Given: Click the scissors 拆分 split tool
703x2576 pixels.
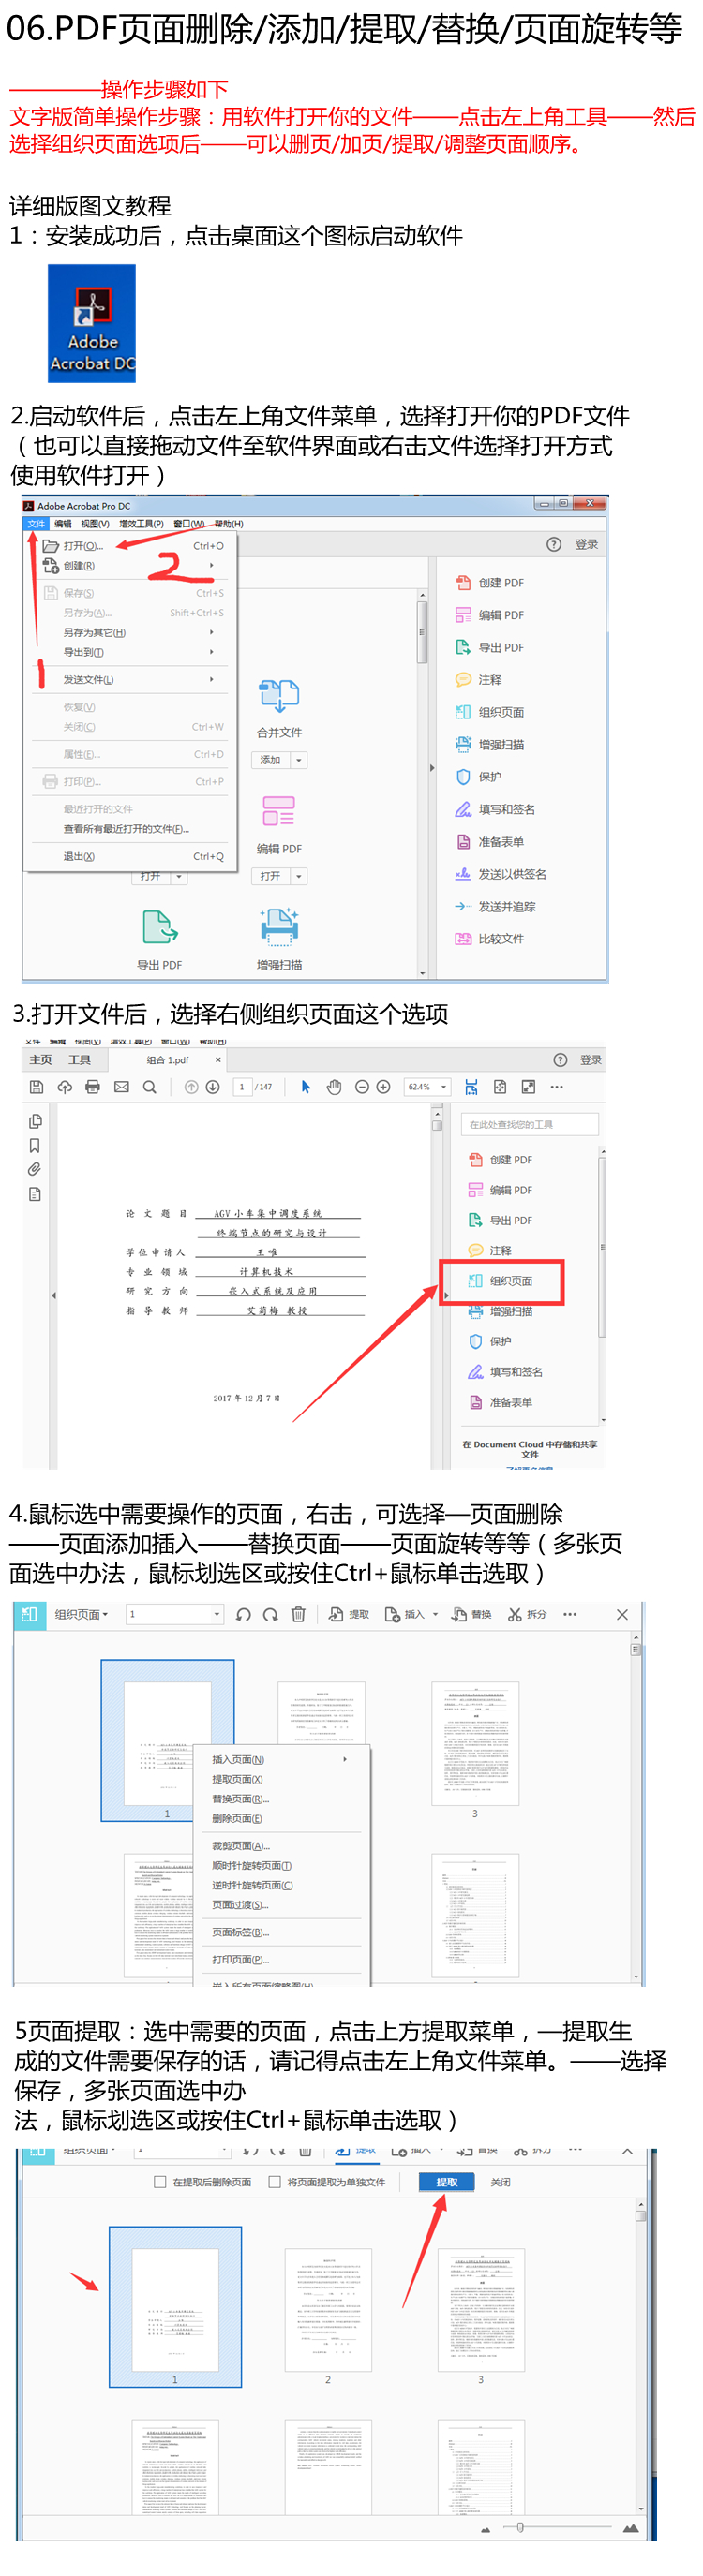Looking at the screenshot, I should coord(526,1614).
